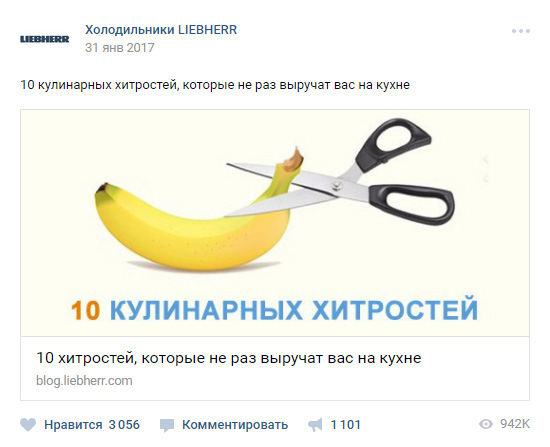
Task: Click the LIEBHERR logo avatar
Action: (x=45, y=39)
